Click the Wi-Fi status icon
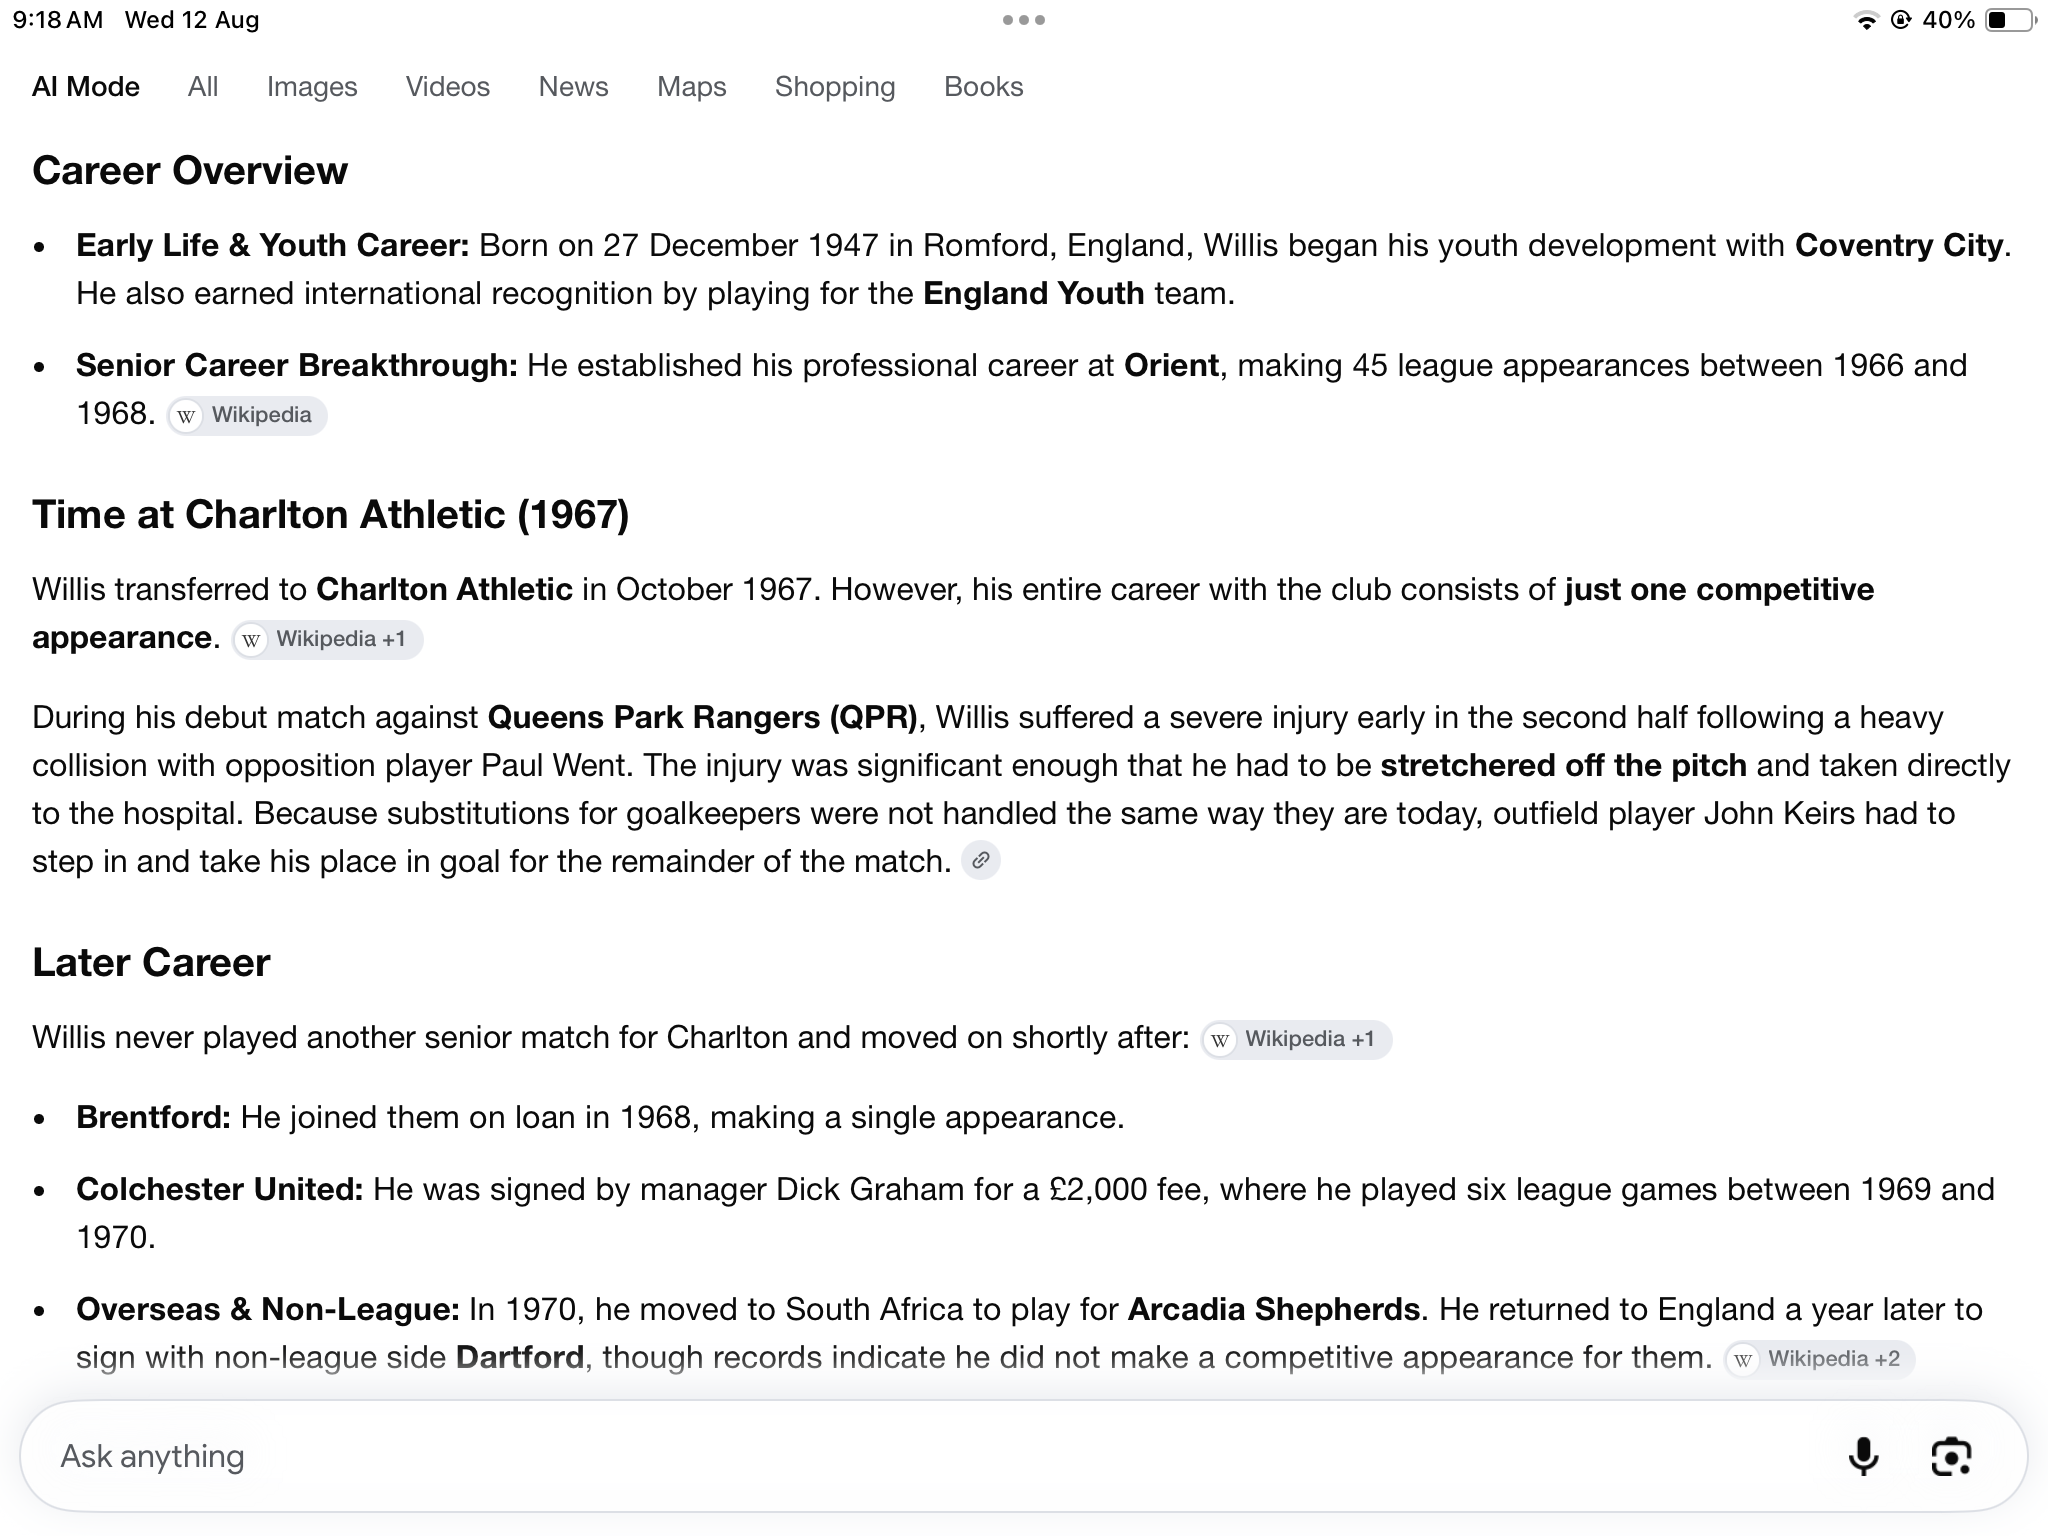 (x=1866, y=20)
